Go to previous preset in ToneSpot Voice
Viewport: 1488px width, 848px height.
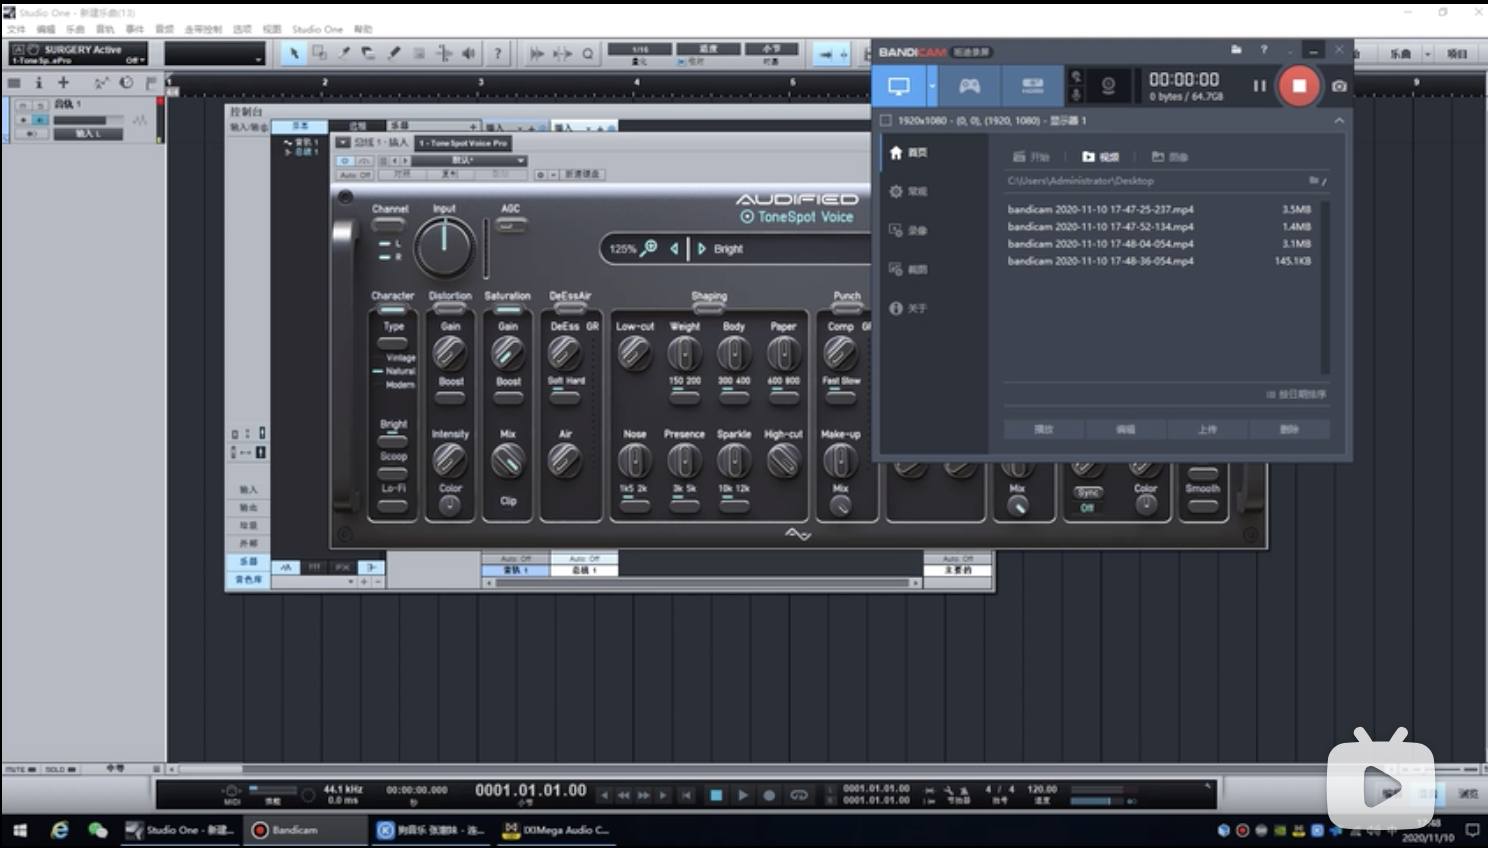(x=674, y=248)
